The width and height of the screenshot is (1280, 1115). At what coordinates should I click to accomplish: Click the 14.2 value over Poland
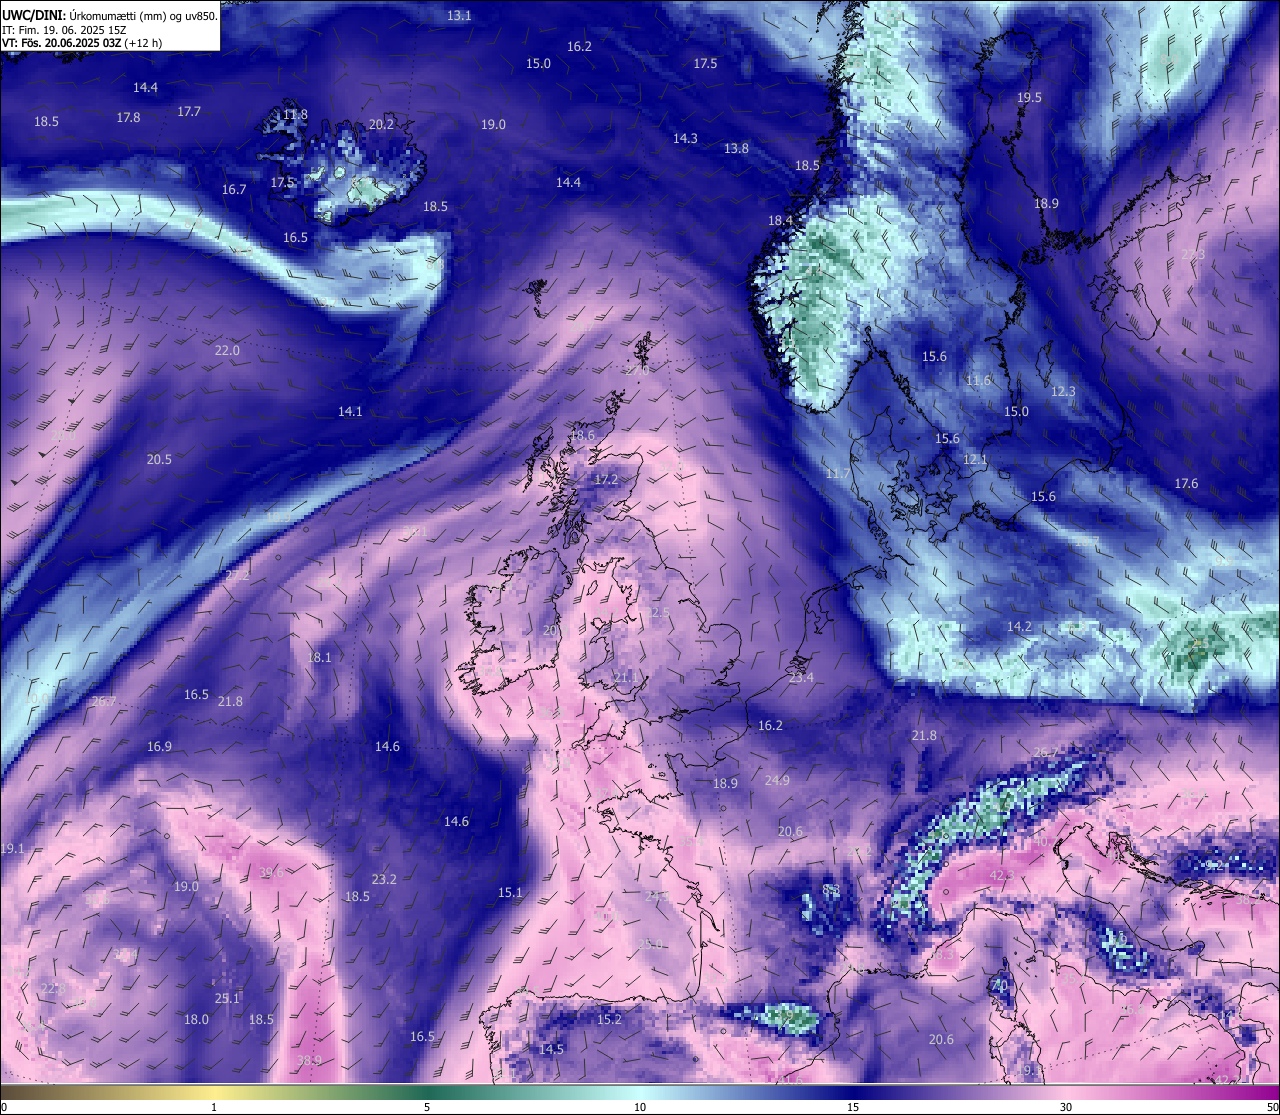tap(1019, 627)
